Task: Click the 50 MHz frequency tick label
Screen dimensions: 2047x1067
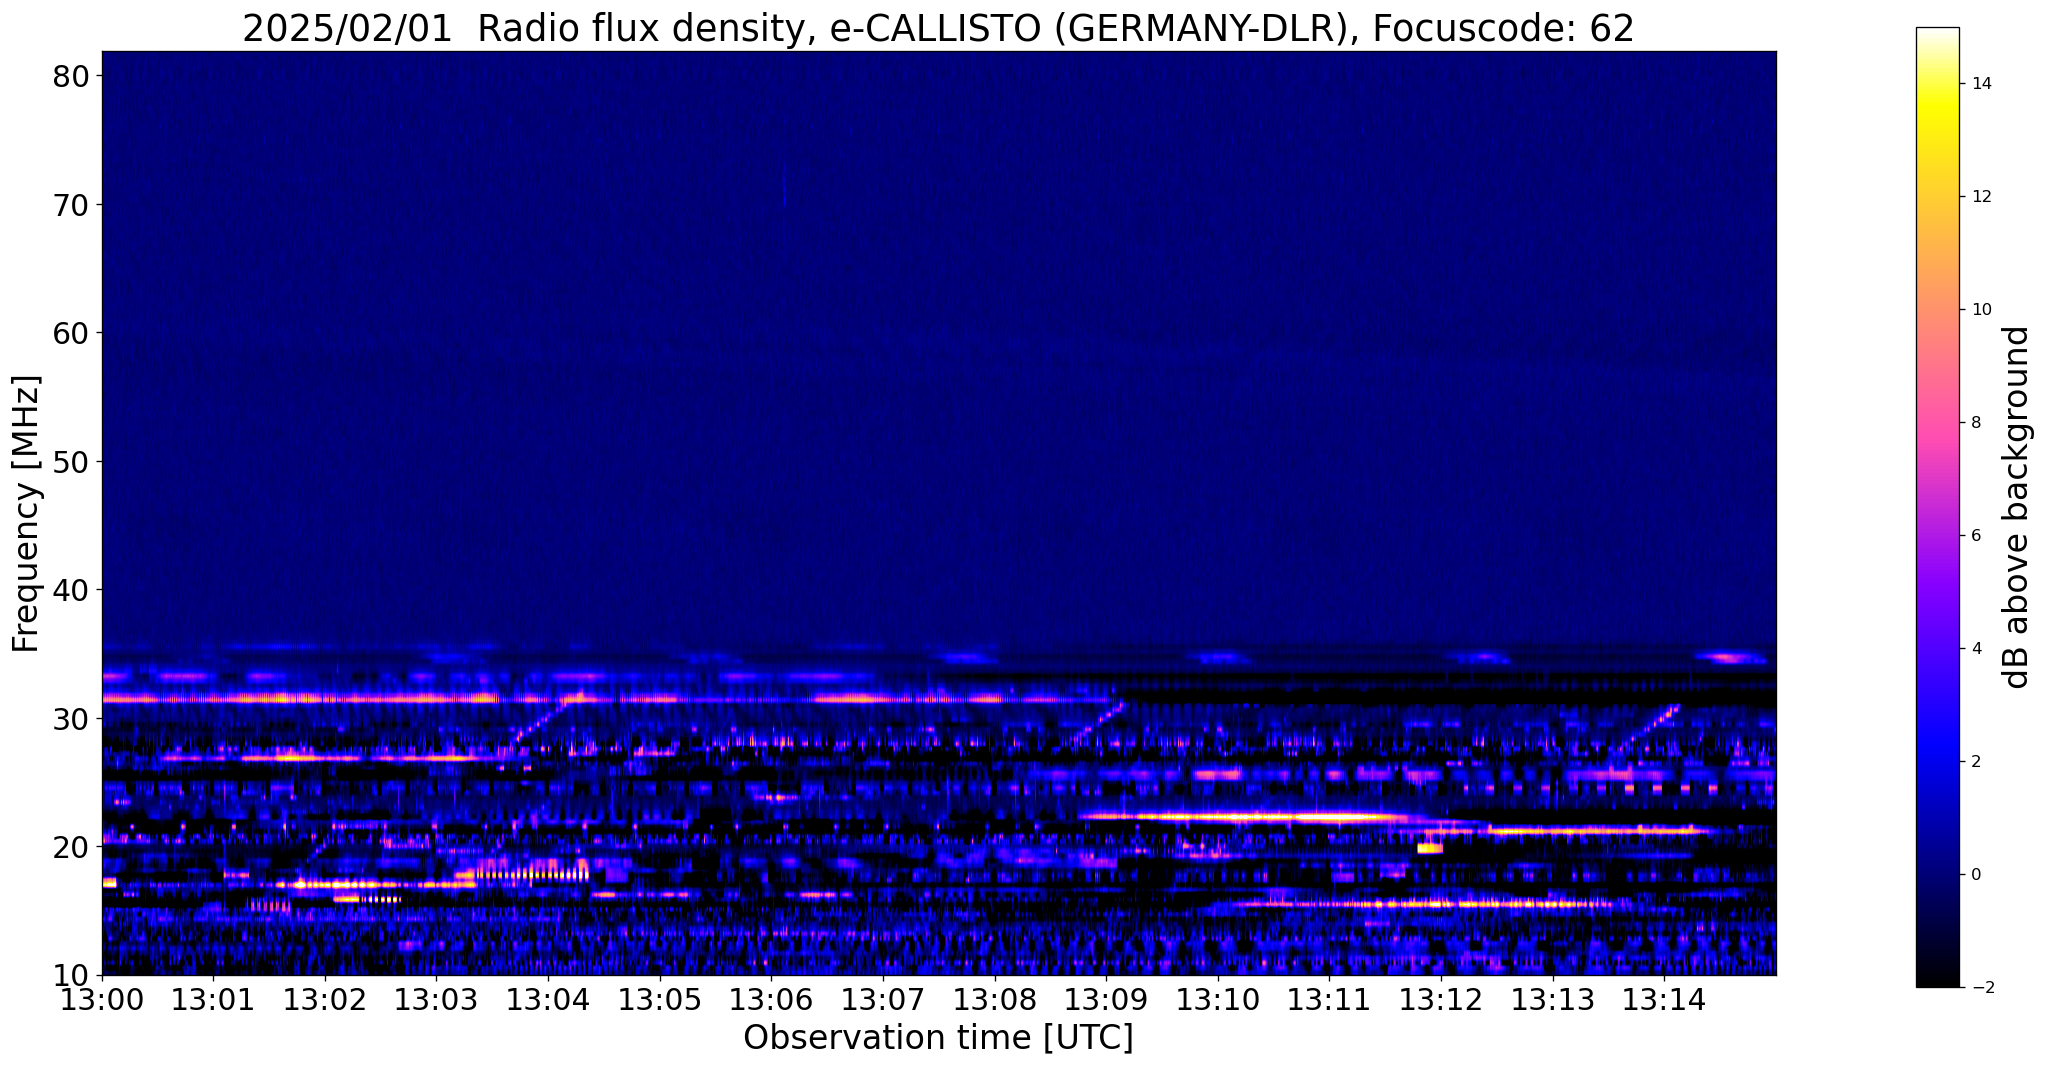Action: click(x=71, y=462)
